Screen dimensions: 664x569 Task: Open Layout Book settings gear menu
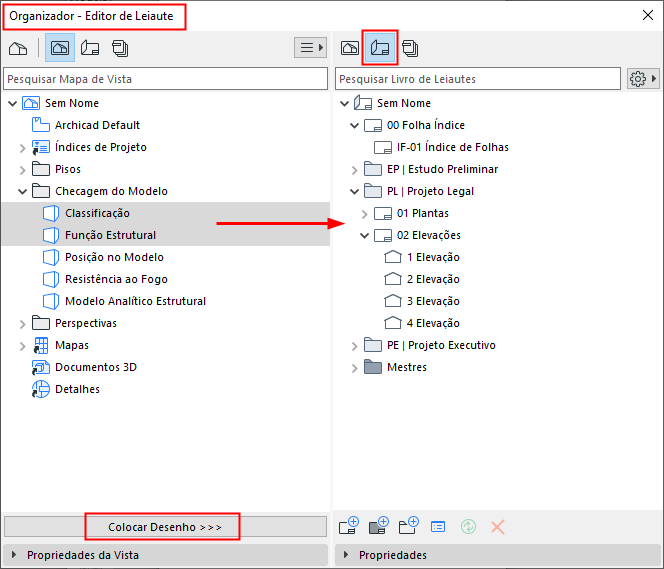pos(643,79)
